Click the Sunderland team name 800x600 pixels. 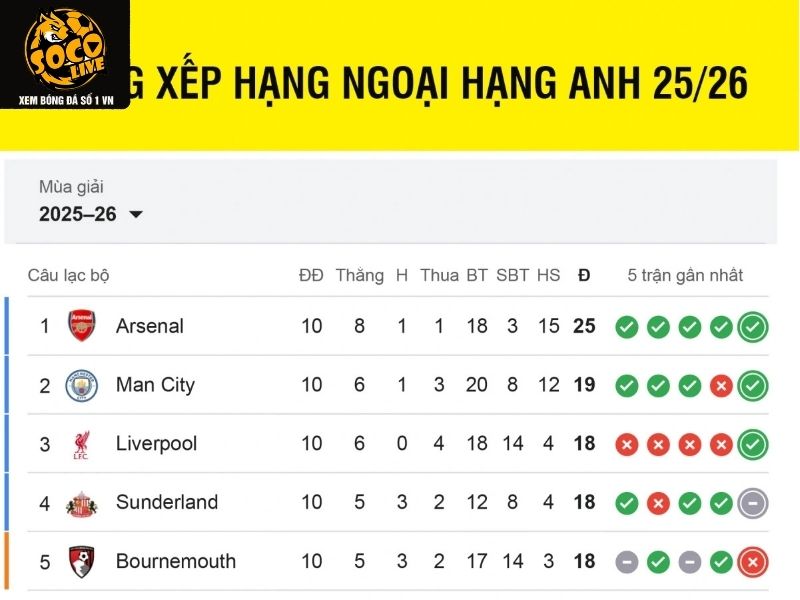(167, 503)
